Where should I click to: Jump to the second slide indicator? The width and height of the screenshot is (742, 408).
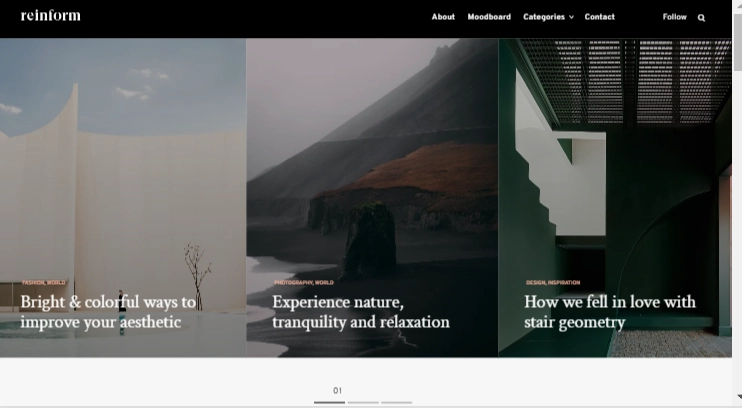click(363, 402)
